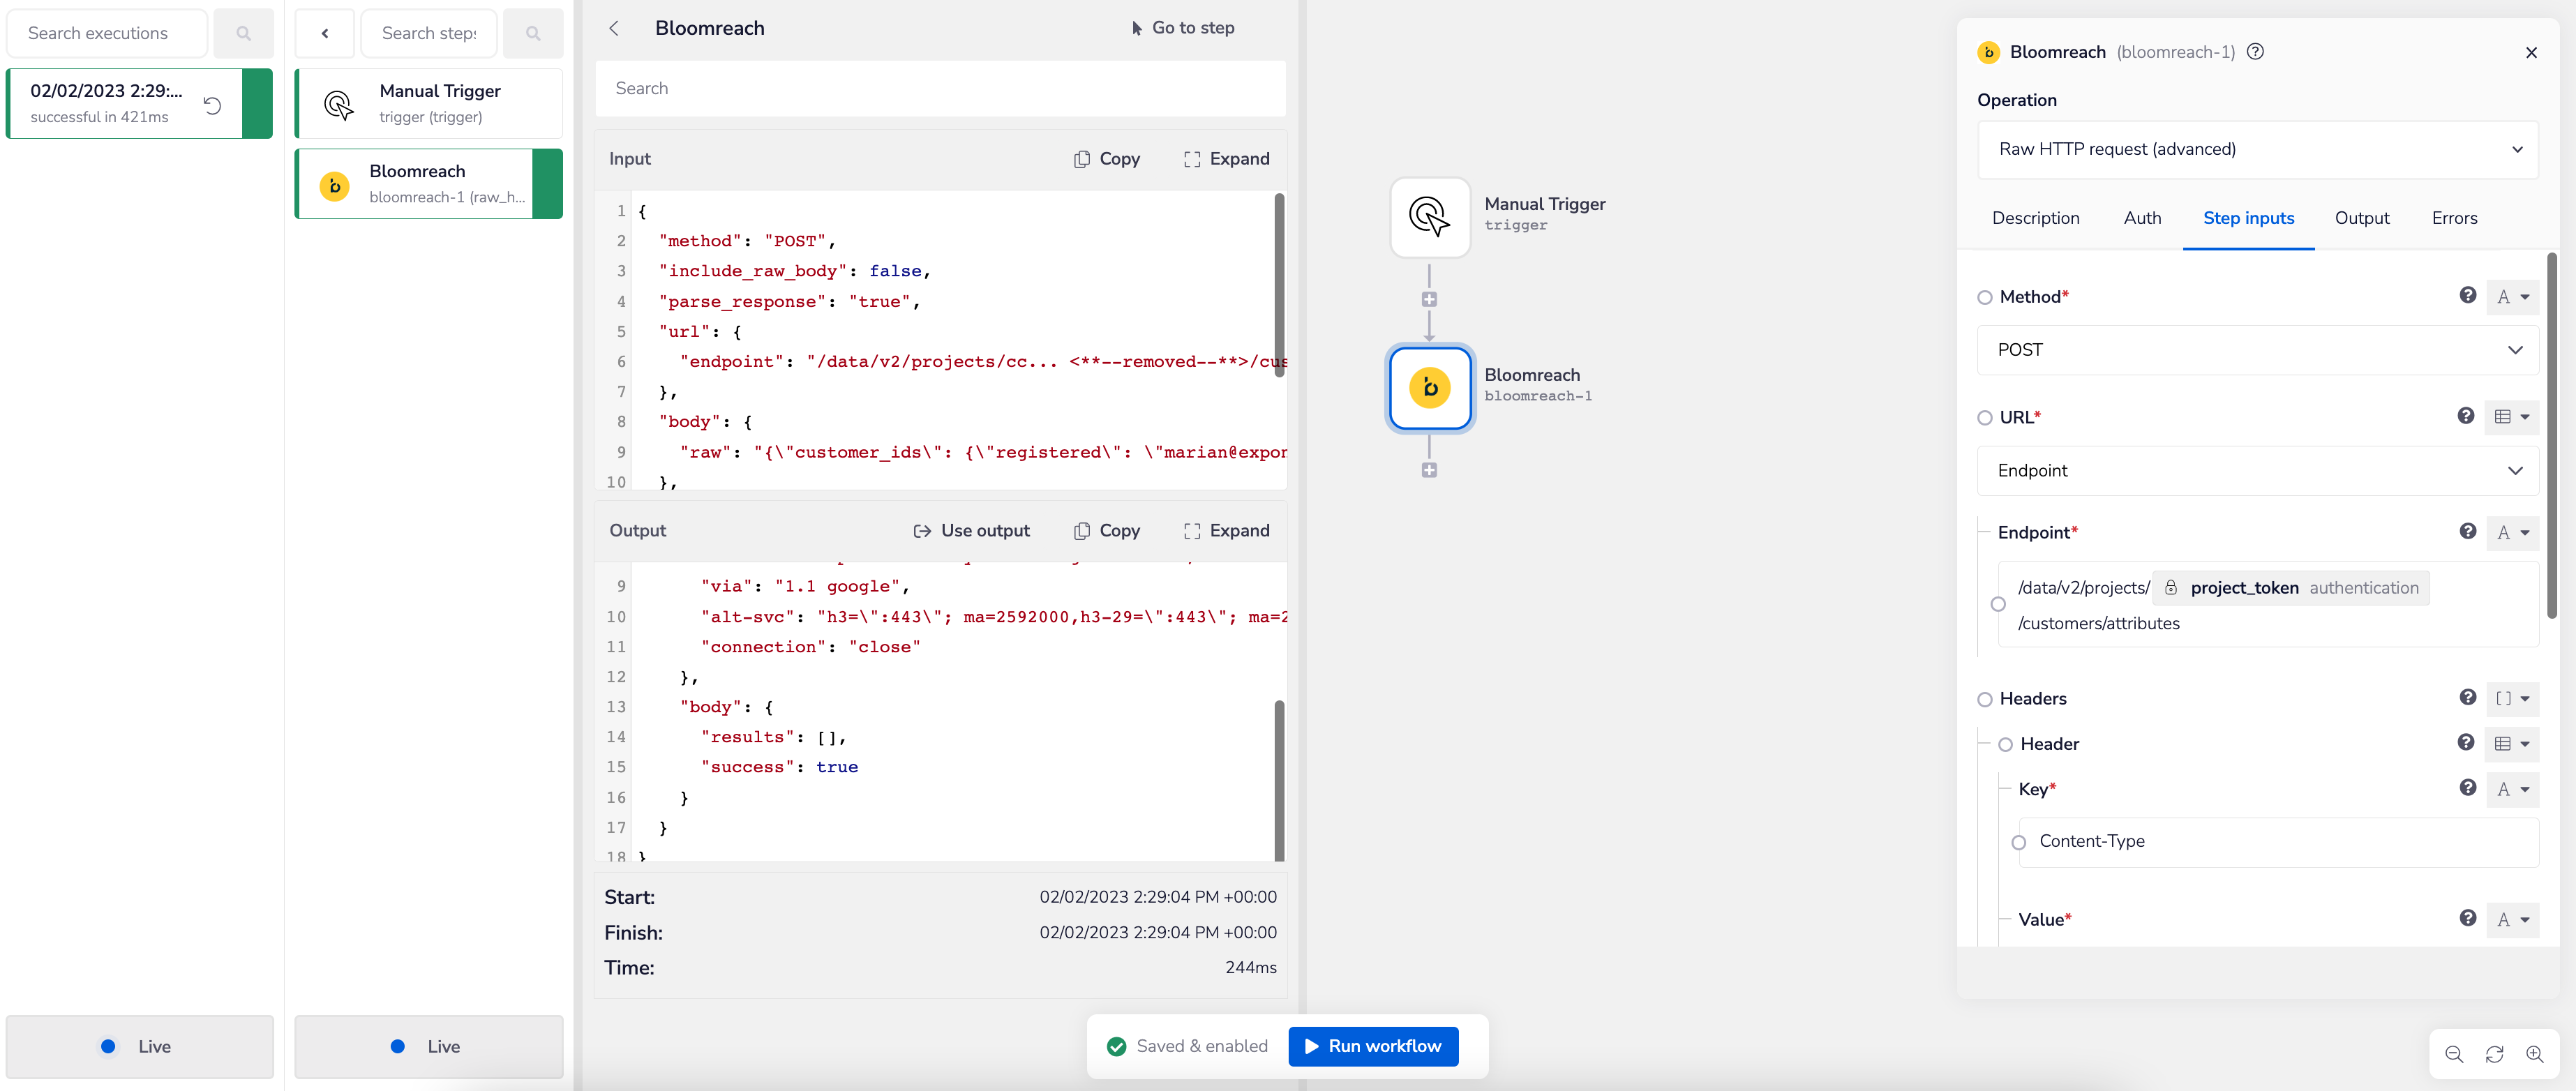Open help for the Method field

click(x=2467, y=296)
